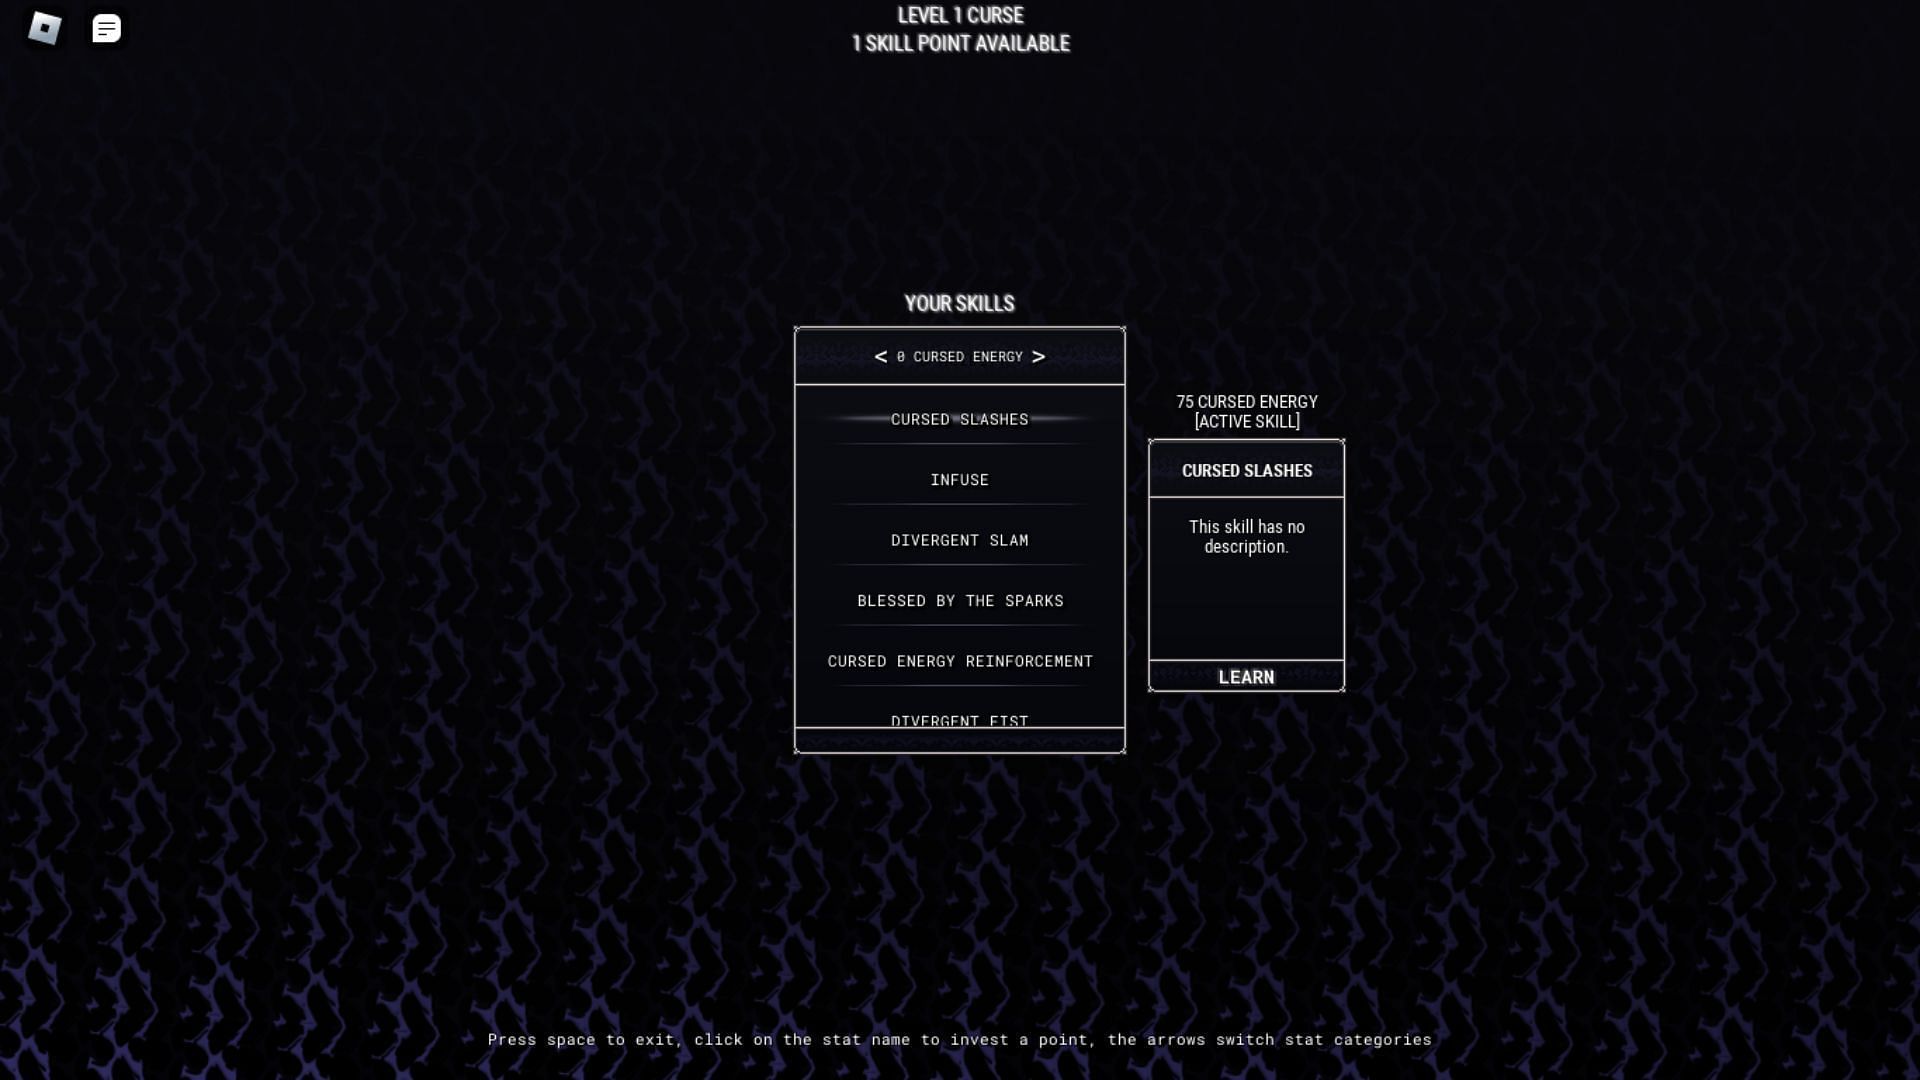Click the right arrow to switch category

pos(1040,356)
